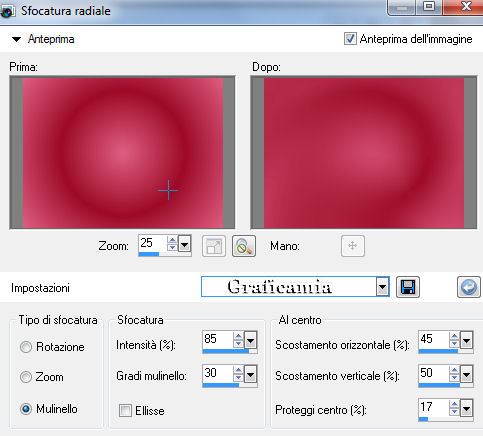Image resolution: width=483 pixels, height=436 pixels.
Task: Increase Gradi mulinello with the up arrow
Action: coord(238,369)
